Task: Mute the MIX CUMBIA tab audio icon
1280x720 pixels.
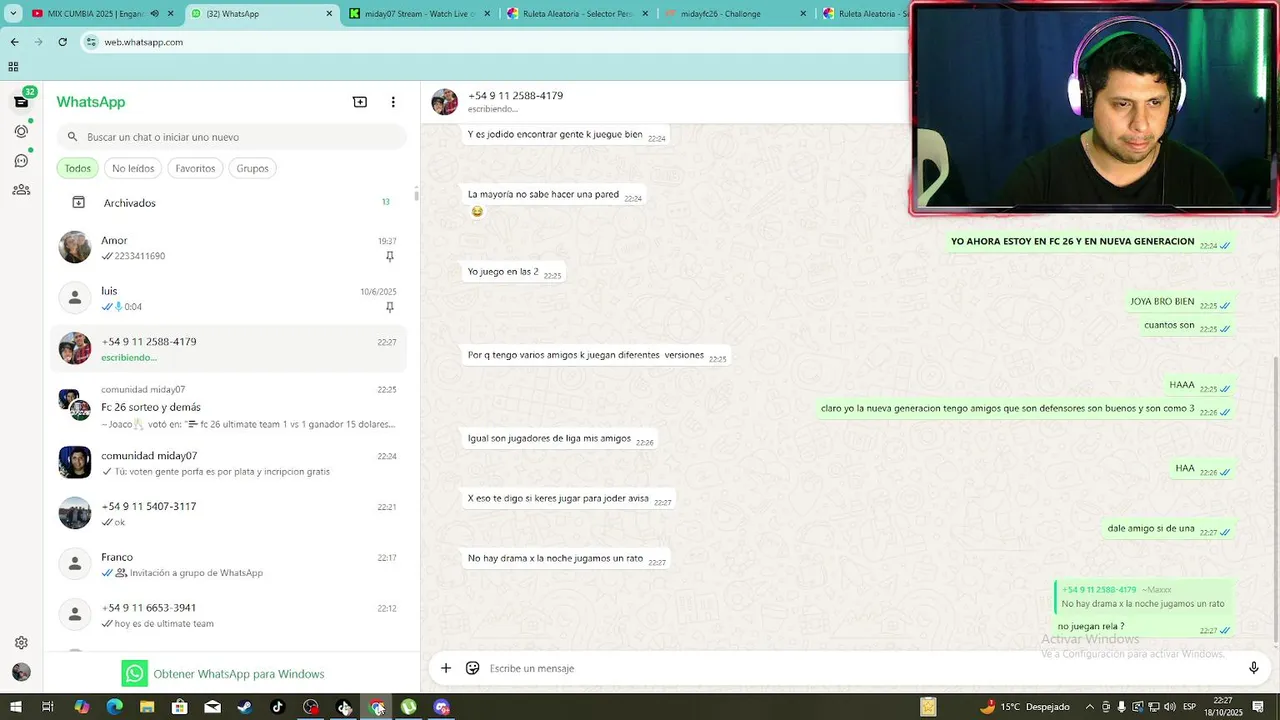Action: coord(154,14)
